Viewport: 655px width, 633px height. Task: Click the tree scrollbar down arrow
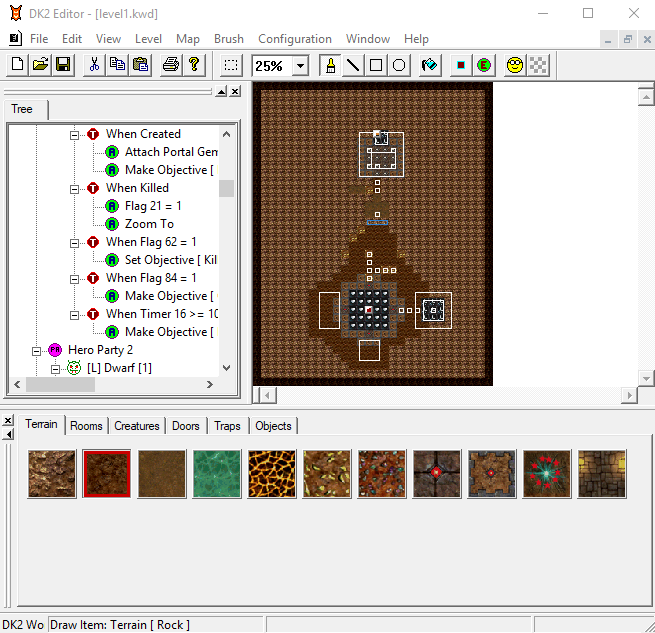[x=226, y=368]
